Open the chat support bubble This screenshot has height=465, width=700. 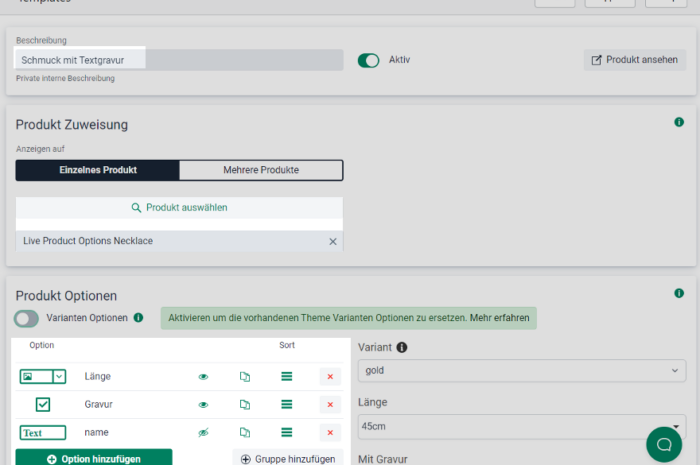[663, 444]
